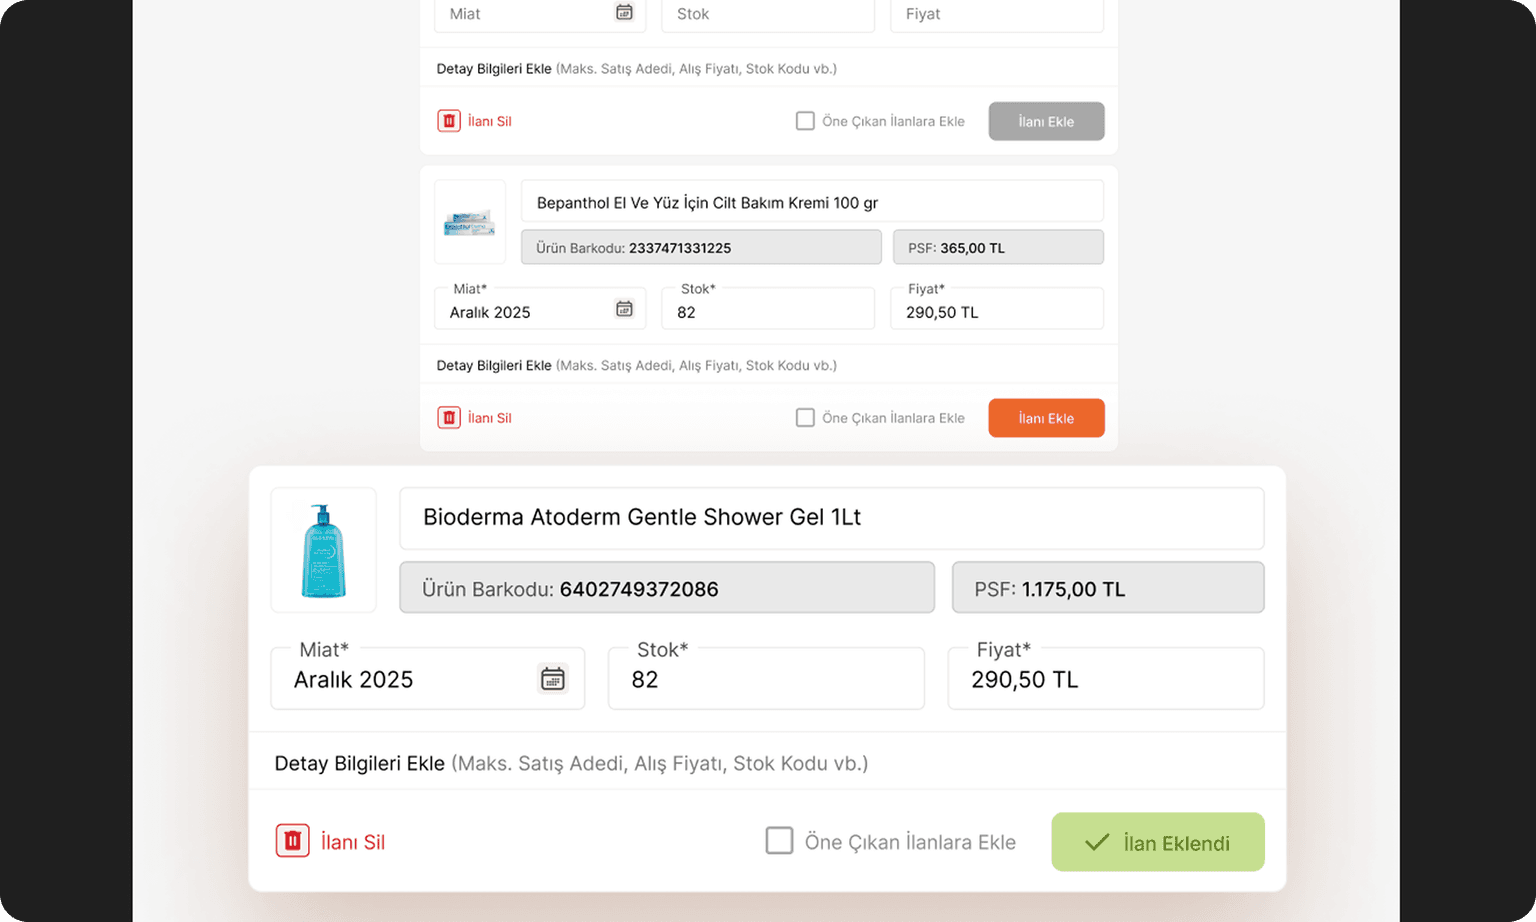Open the calendar in Bepanthol Miat field
1536x922 pixels.
(623, 310)
